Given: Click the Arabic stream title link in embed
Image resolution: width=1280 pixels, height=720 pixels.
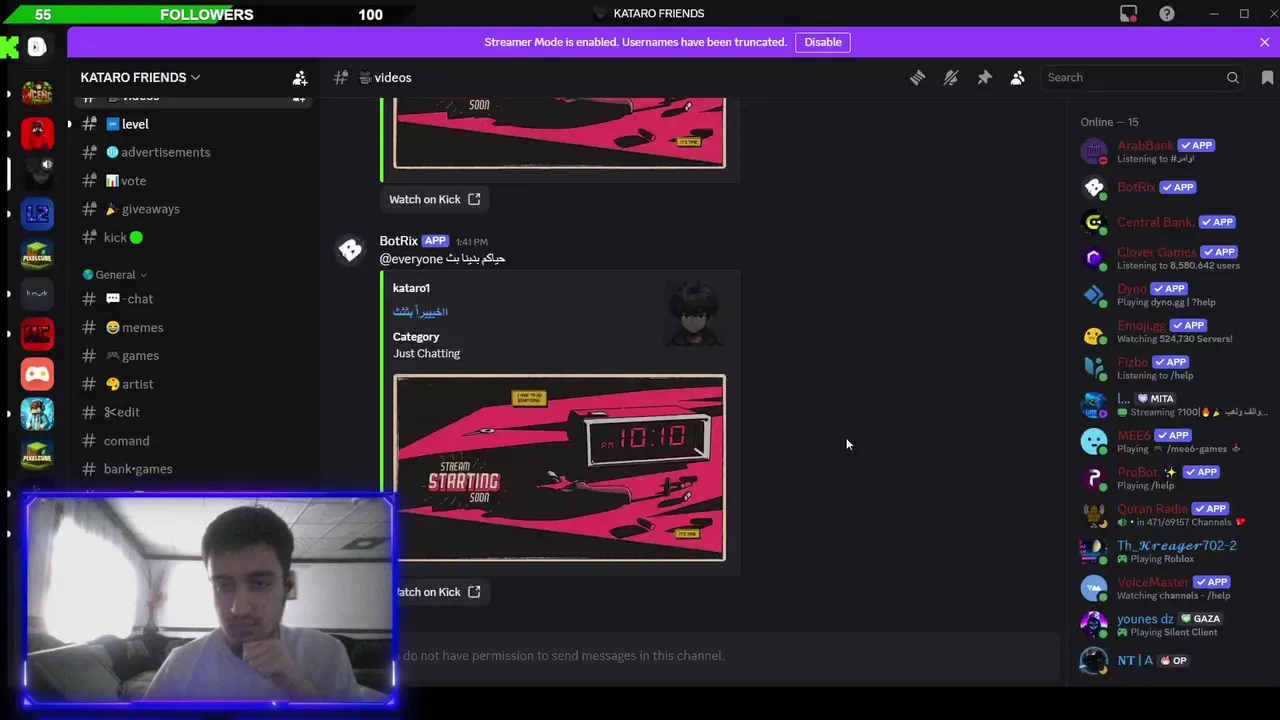Looking at the screenshot, I should coord(420,312).
